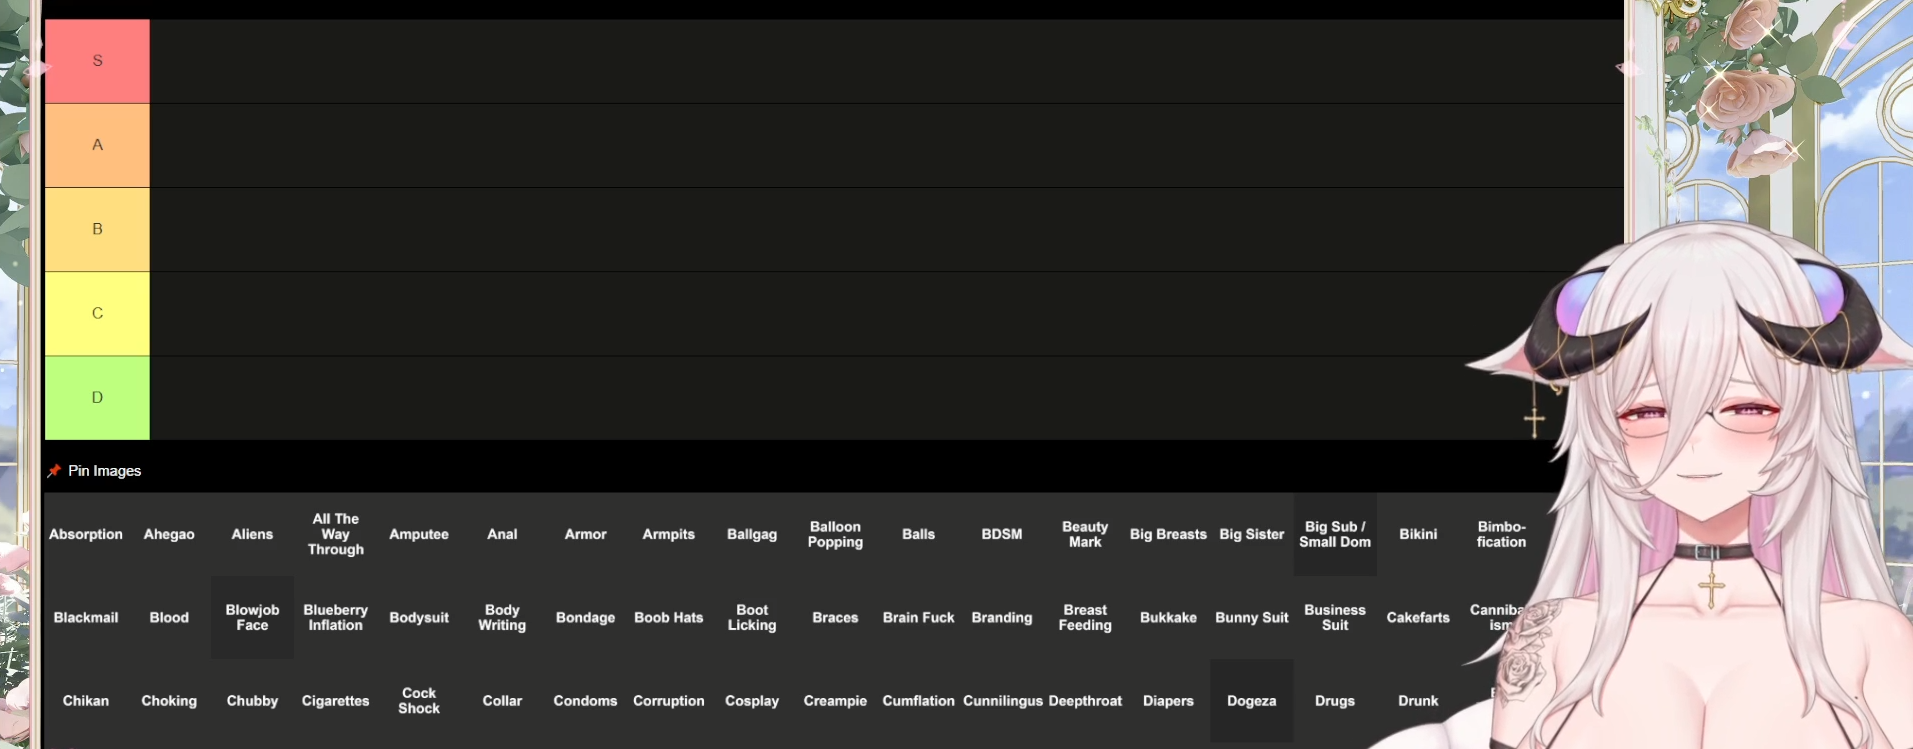Pick the Absorption tile

click(x=86, y=534)
